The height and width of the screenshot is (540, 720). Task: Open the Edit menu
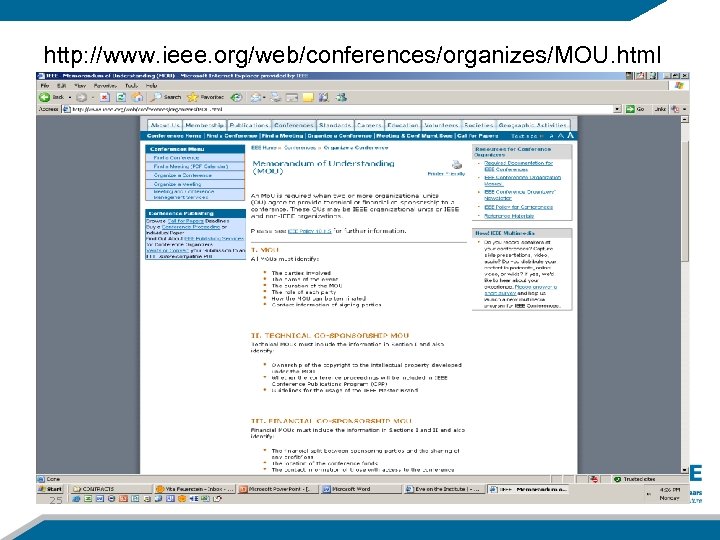[62, 85]
